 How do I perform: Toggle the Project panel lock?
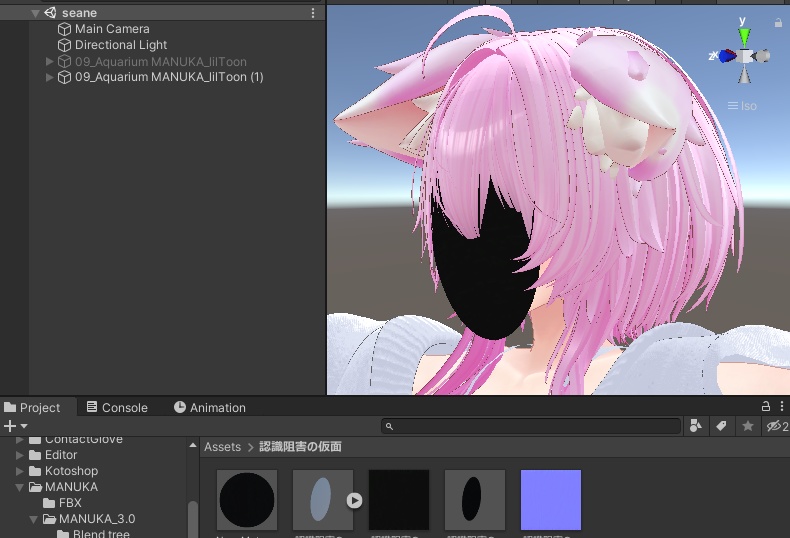click(x=766, y=406)
